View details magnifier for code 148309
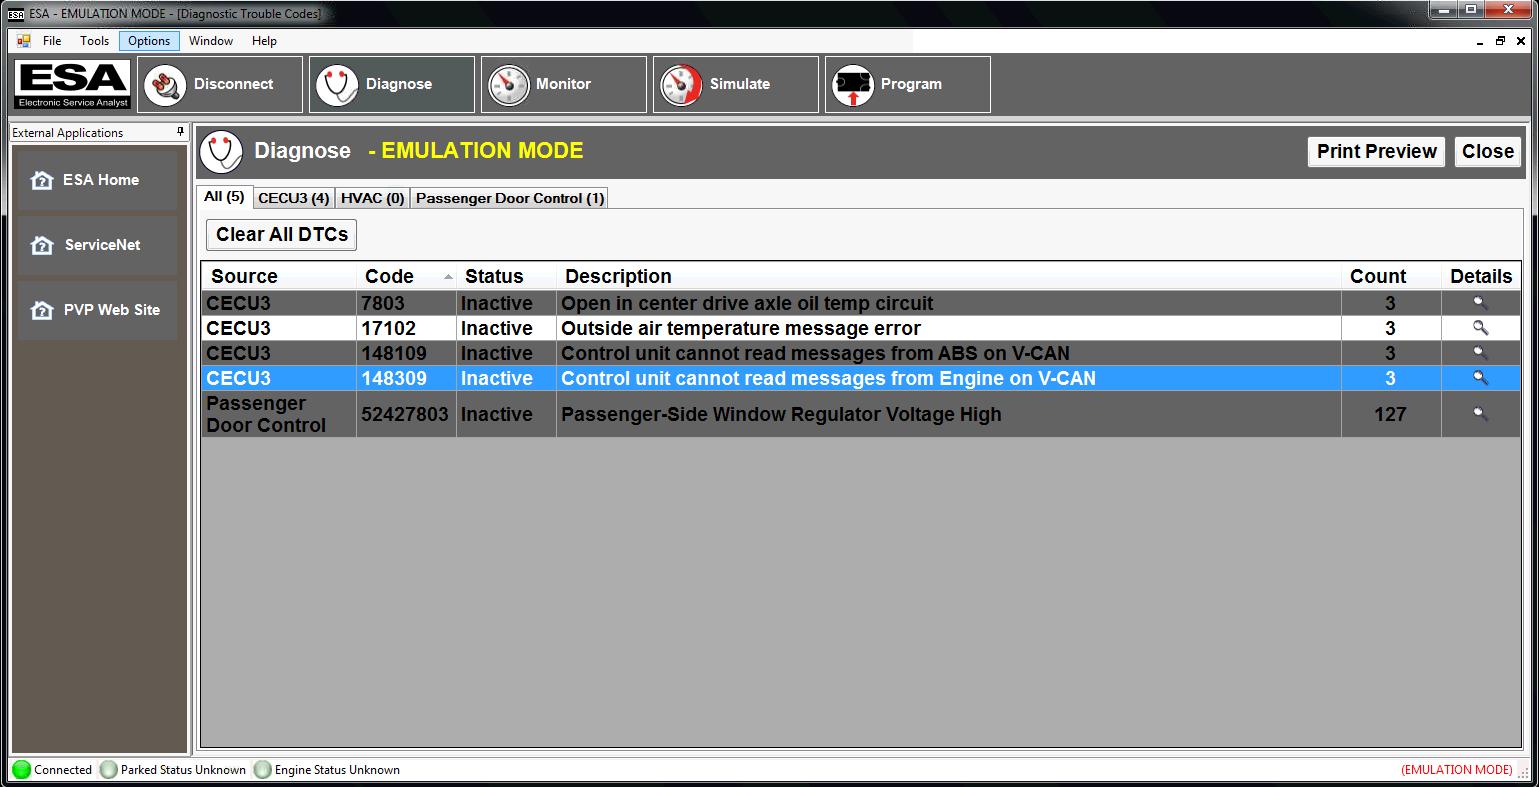 (1480, 378)
